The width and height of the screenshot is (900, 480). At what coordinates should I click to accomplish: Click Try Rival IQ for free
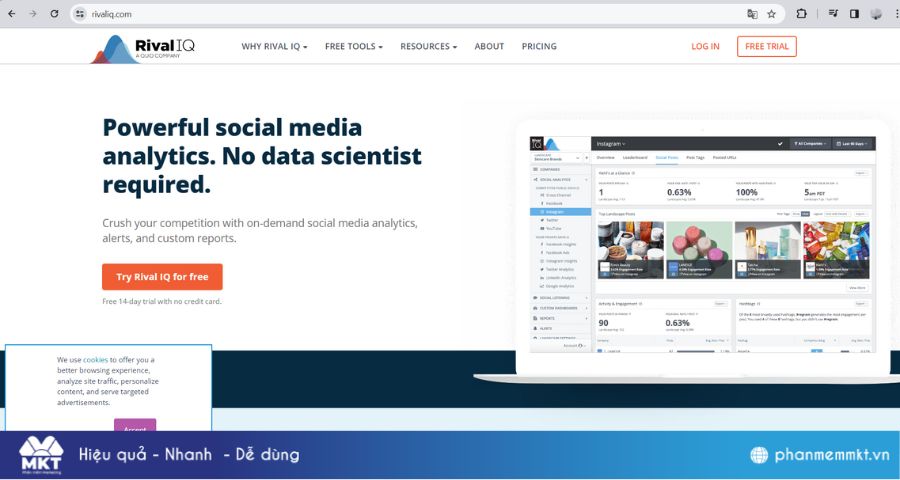[x=162, y=277]
